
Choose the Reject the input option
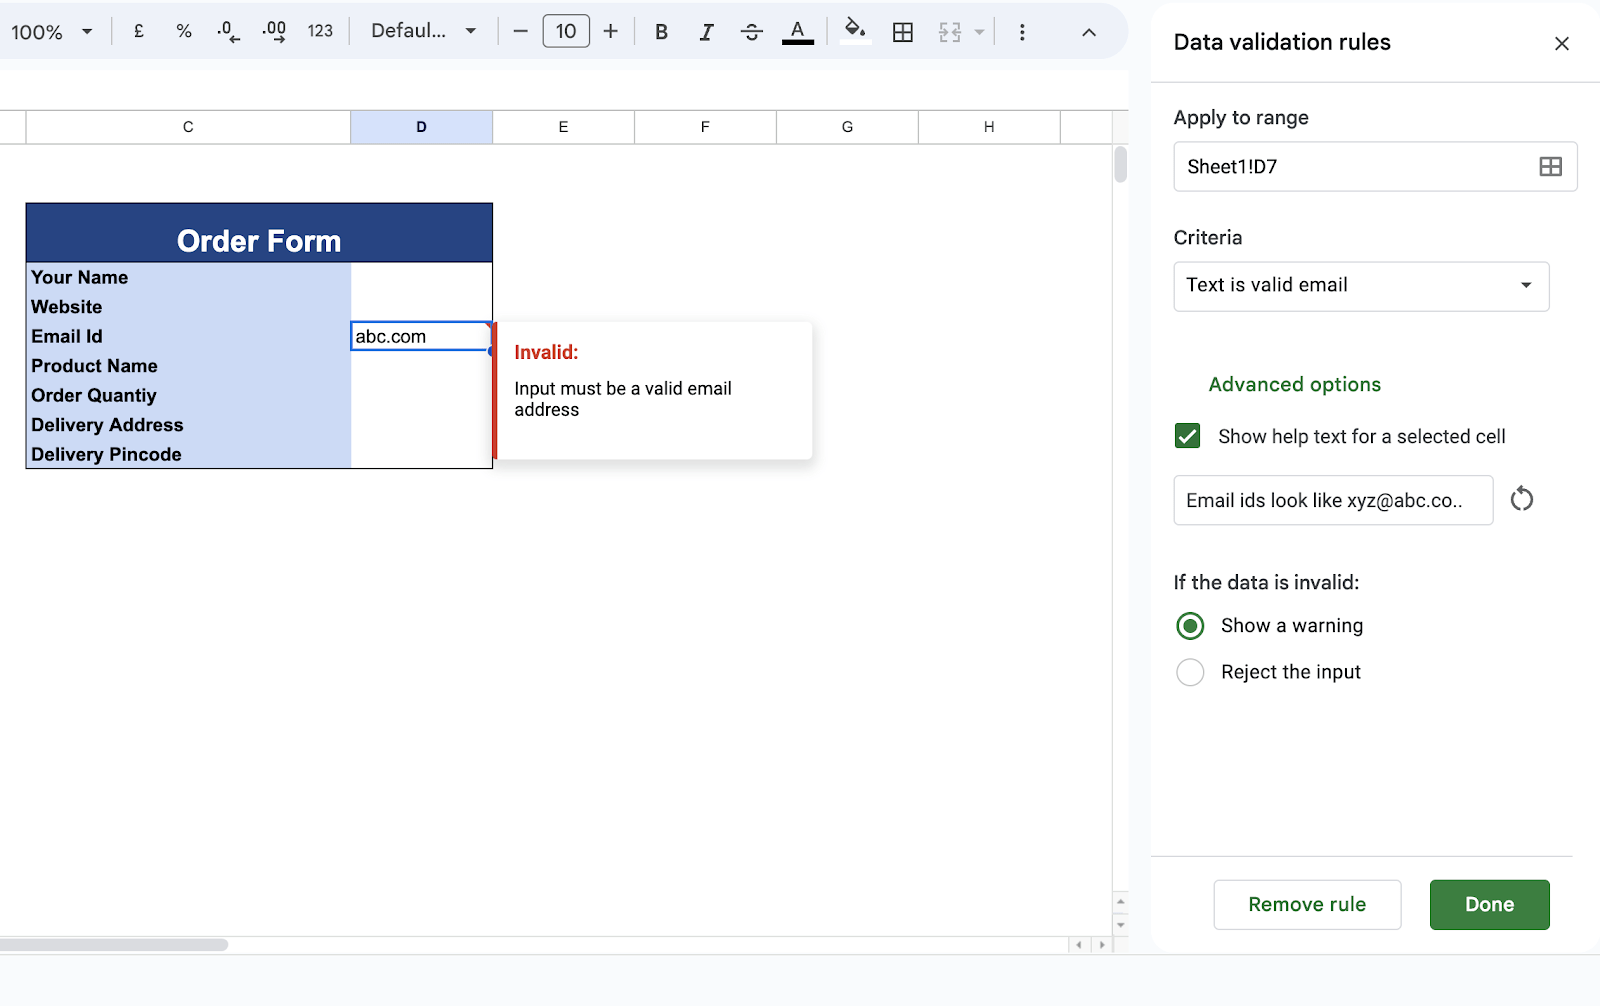[1190, 672]
